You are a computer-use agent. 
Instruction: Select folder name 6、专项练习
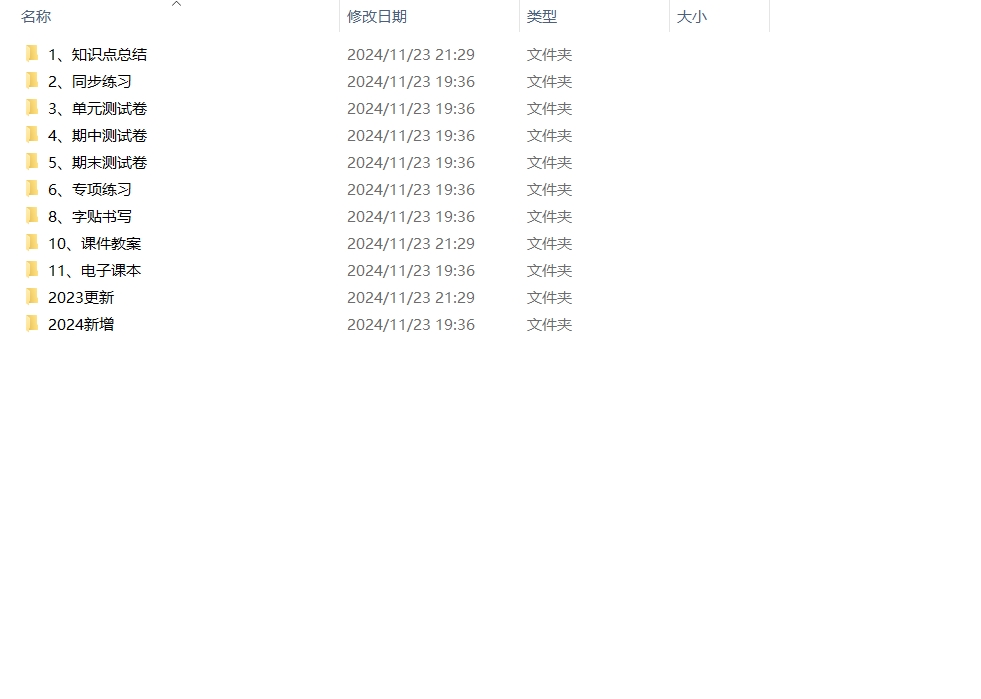point(90,189)
